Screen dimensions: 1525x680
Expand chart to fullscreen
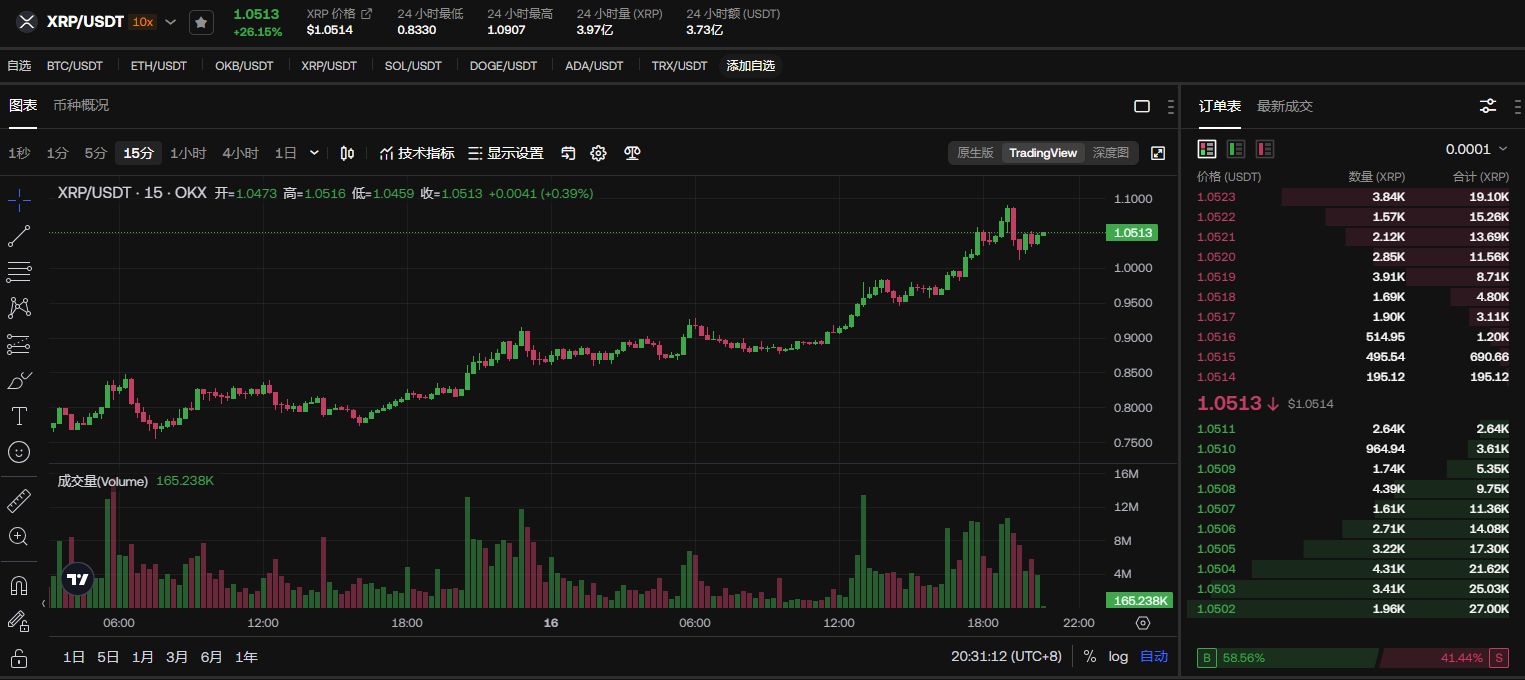[x=1158, y=153]
